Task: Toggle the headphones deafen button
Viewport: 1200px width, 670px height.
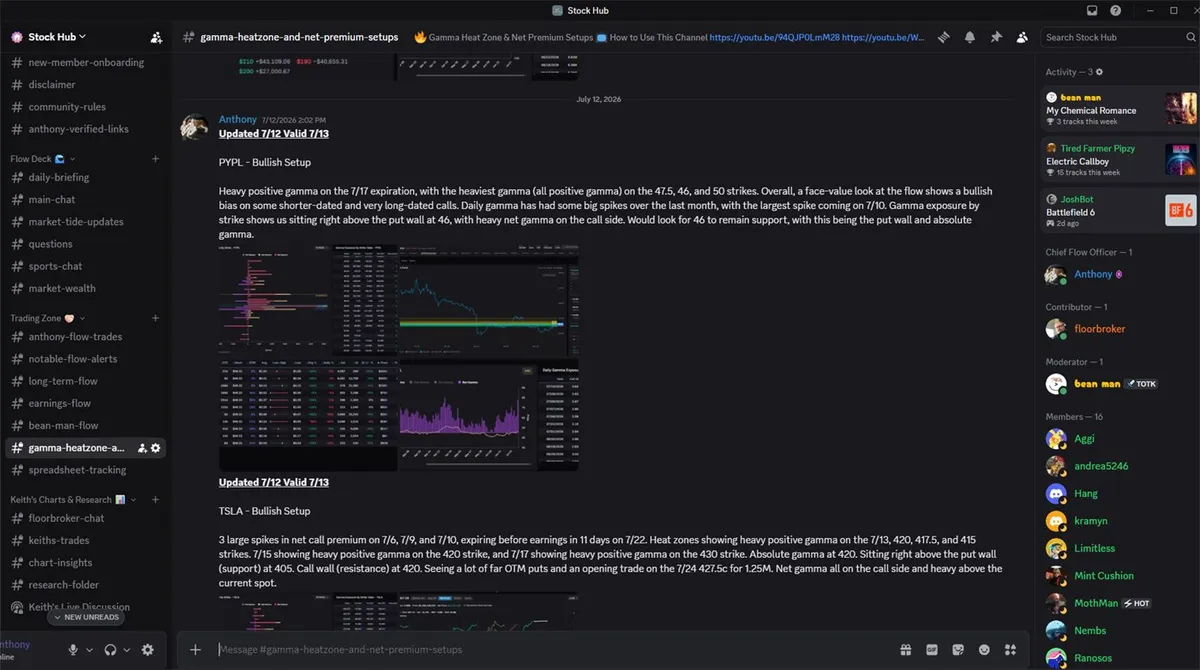Action: (110, 649)
